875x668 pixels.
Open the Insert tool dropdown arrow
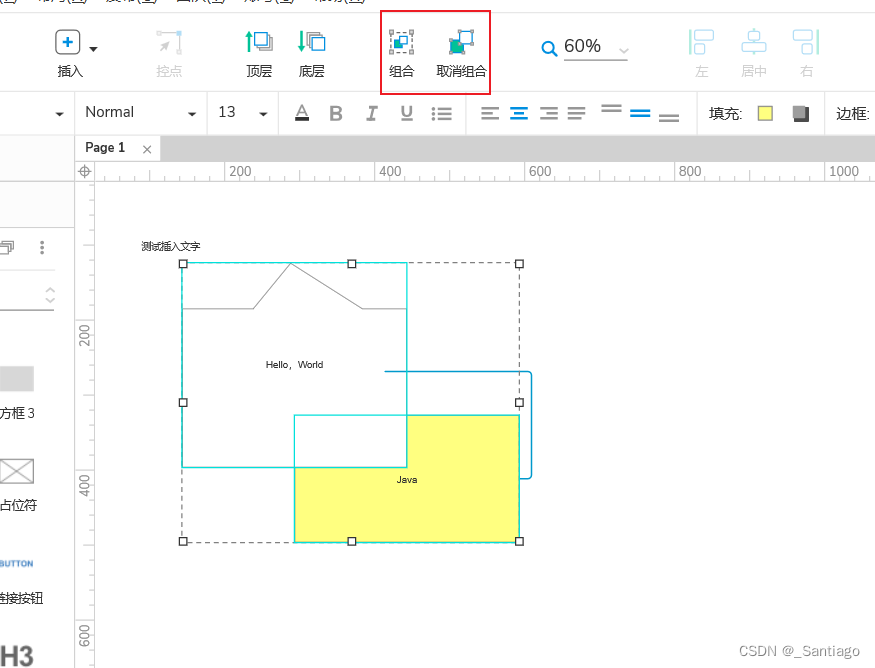click(93, 49)
